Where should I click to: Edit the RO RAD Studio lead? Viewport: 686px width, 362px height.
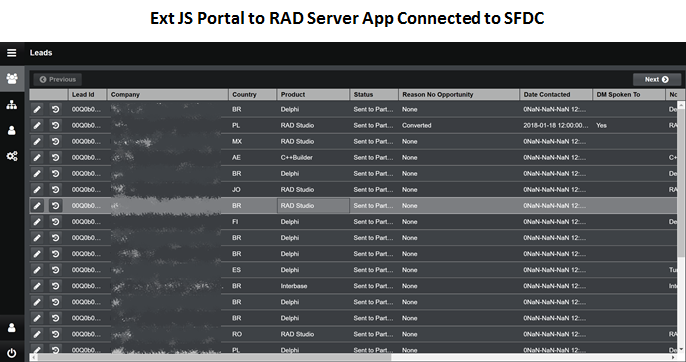[37, 334]
